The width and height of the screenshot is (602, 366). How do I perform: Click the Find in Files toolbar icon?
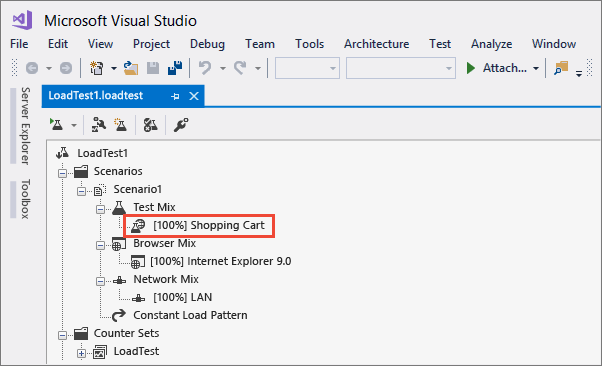561,68
